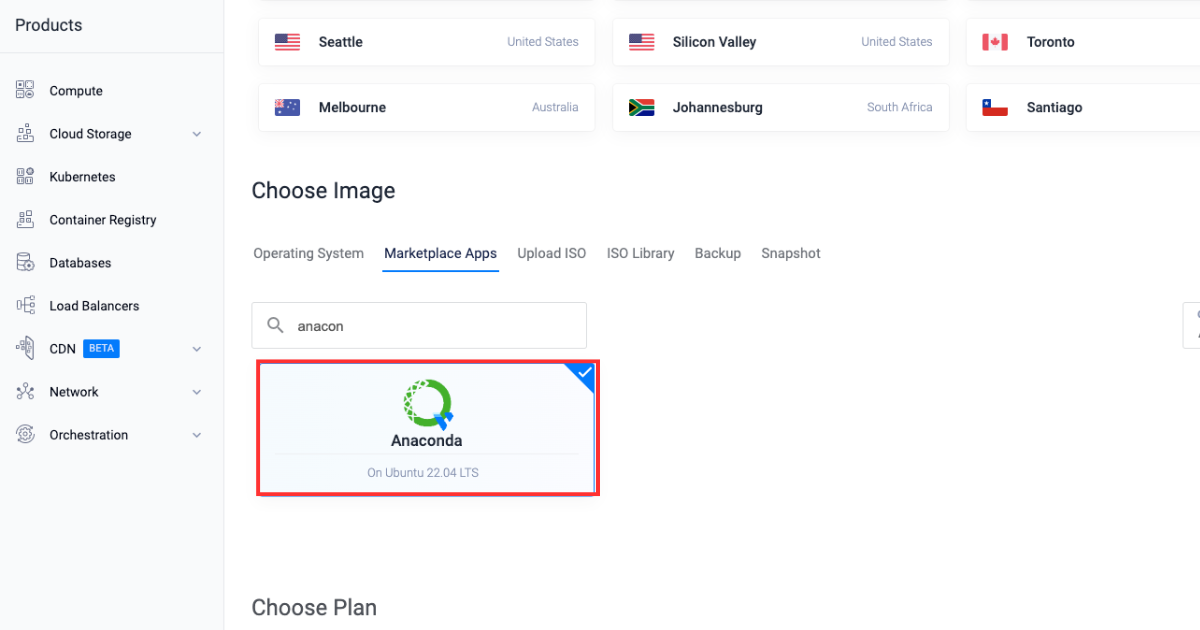Expand the CDN submenu chevron
This screenshot has height=630, width=1200.
tap(197, 349)
